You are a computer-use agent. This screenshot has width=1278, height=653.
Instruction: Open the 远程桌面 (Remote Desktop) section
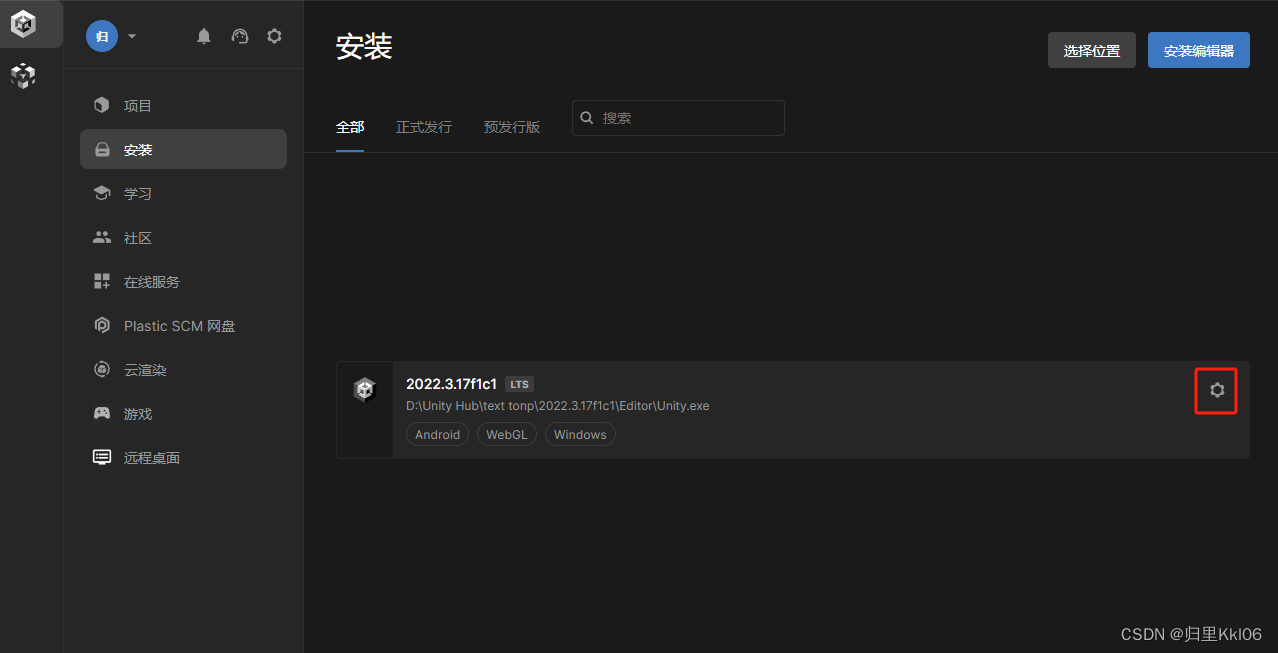(x=149, y=457)
